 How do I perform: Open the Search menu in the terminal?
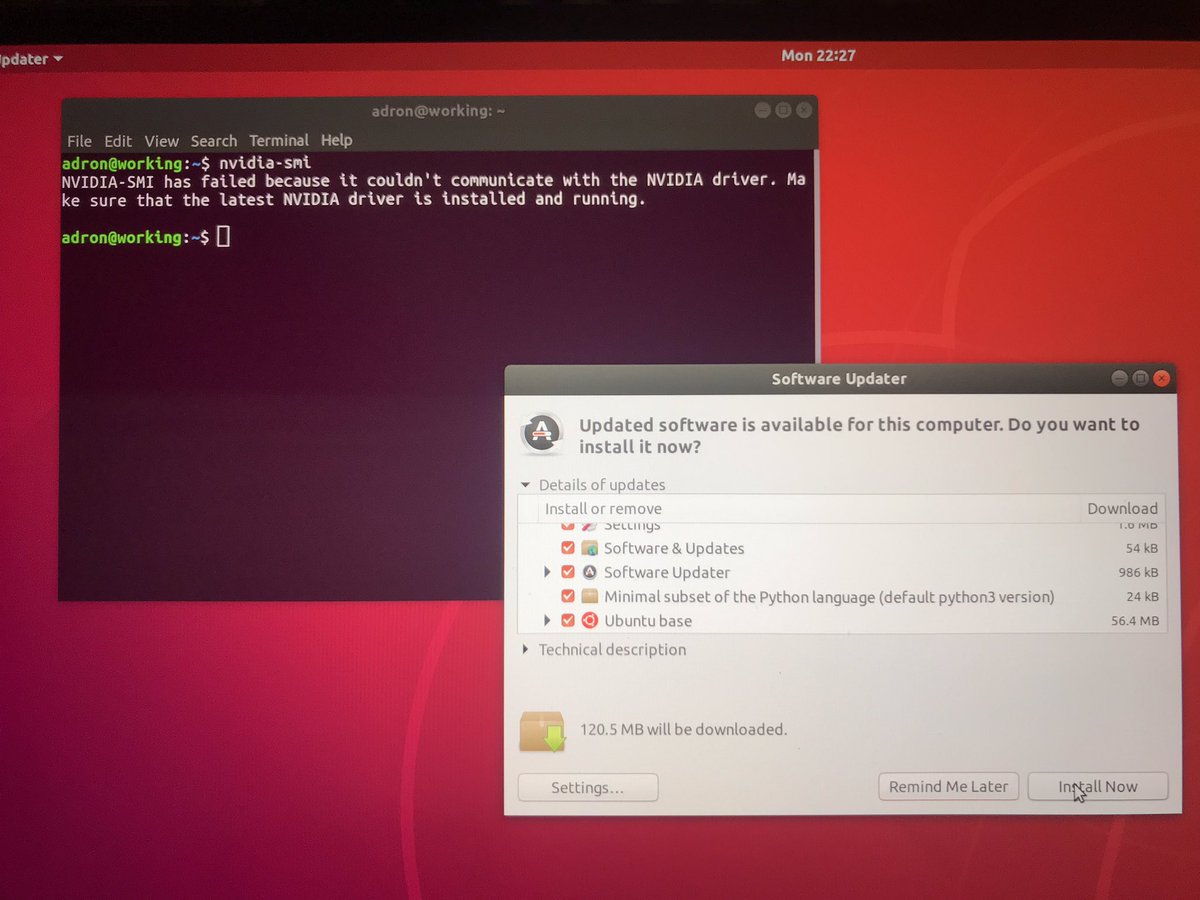[214, 141]
